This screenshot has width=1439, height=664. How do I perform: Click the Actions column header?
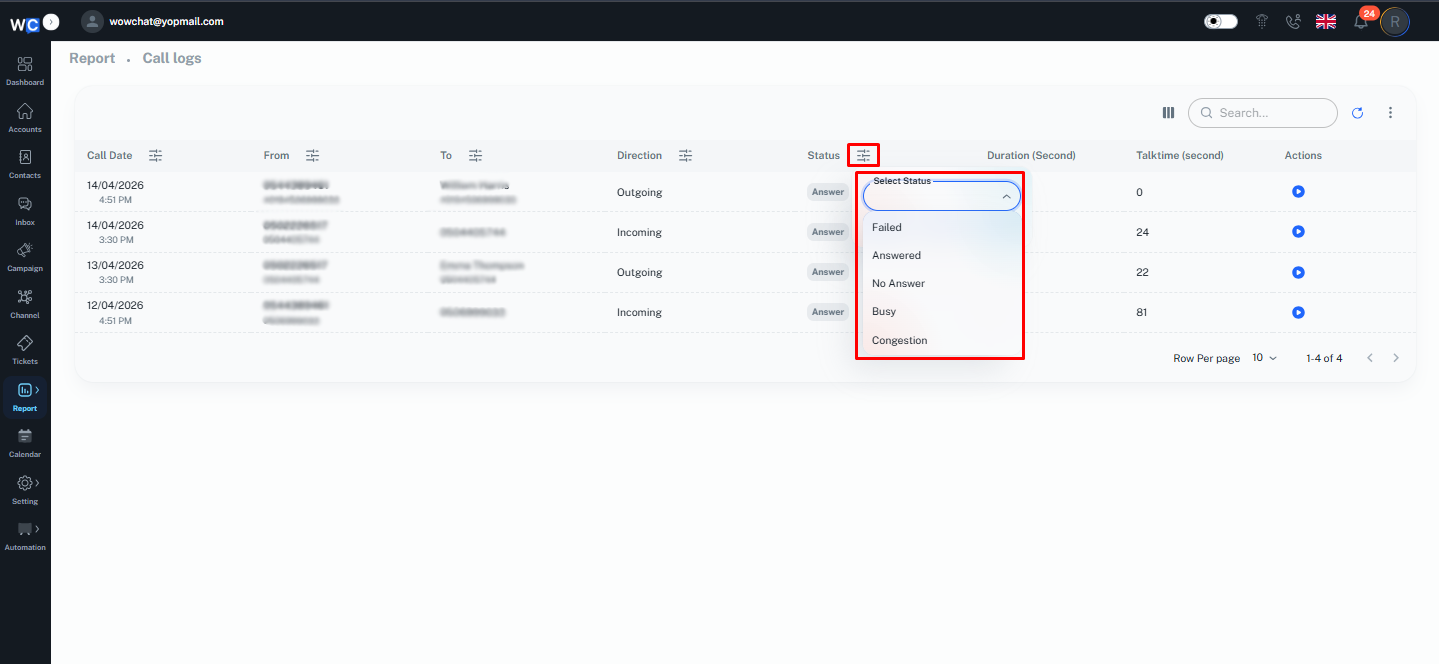1303,155
